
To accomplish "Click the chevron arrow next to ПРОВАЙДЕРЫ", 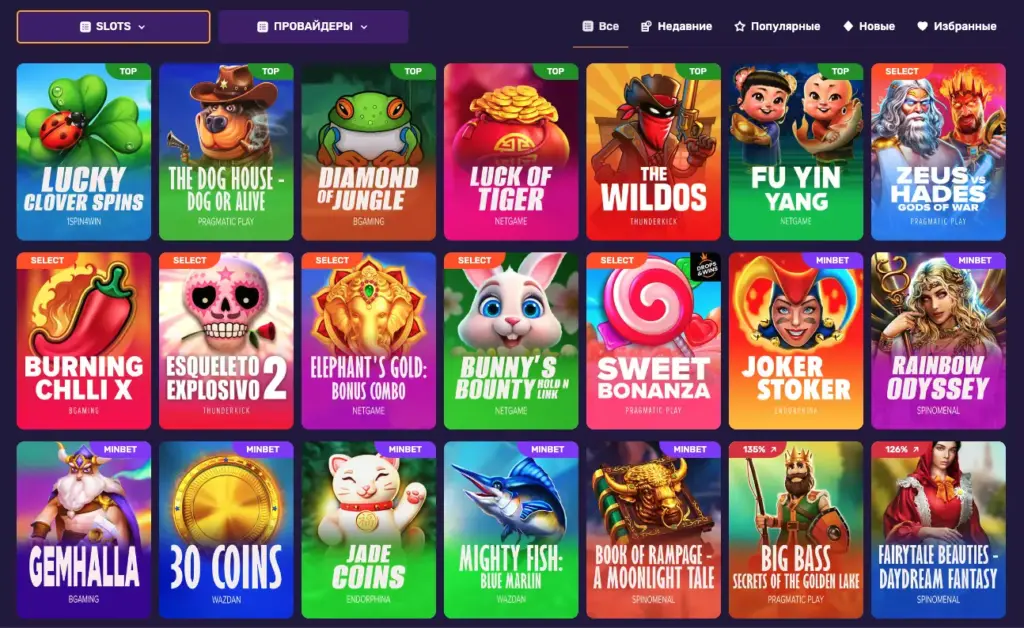I will click(364, 27).
